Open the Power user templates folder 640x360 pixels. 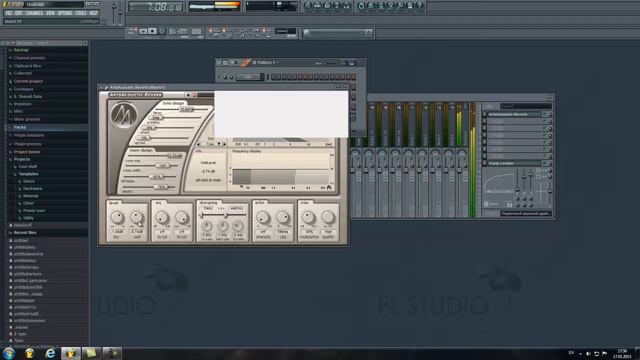point(34,211)
